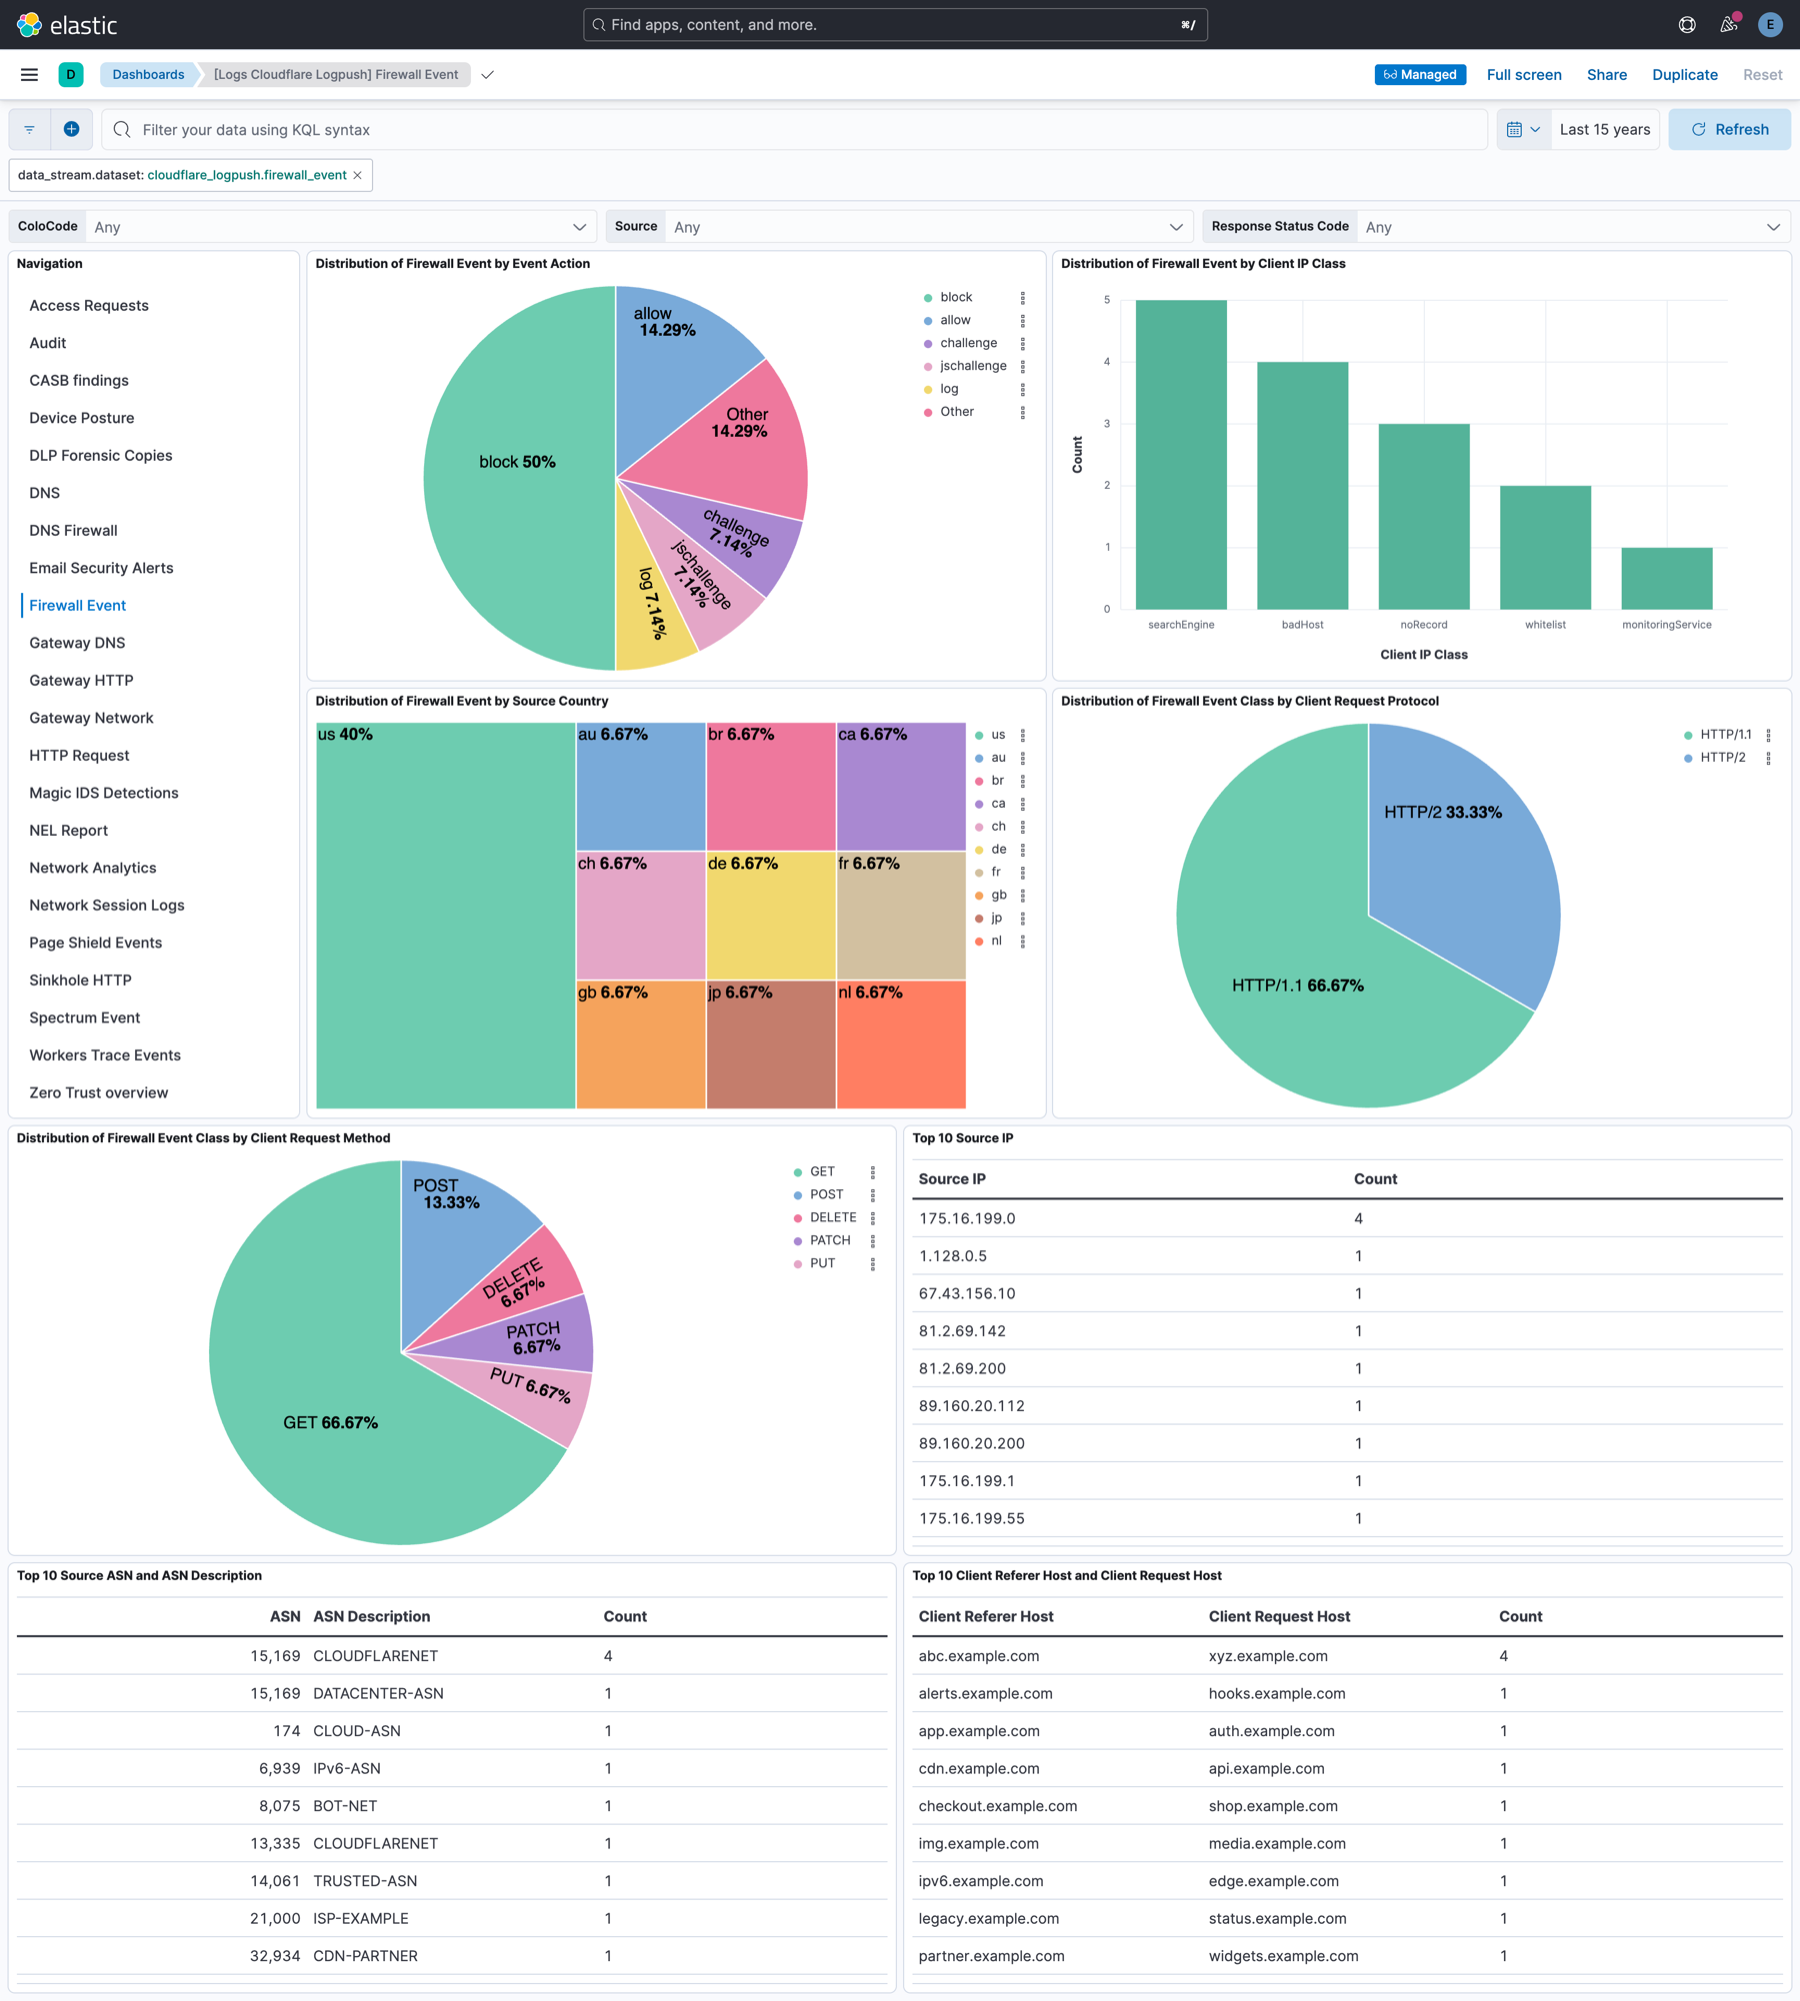Click the searchEngine bar in chart
The width and height of the screenshot is (1800, 2001).
tap(1181, 455)
